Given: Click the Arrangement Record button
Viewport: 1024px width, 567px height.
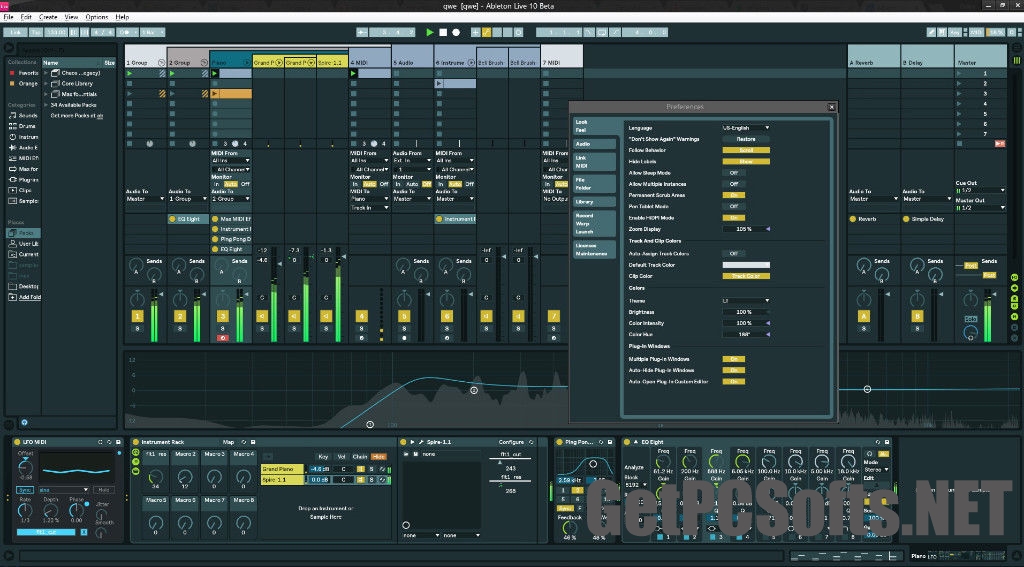Looking at the screenshot, I should coord(456,32).
